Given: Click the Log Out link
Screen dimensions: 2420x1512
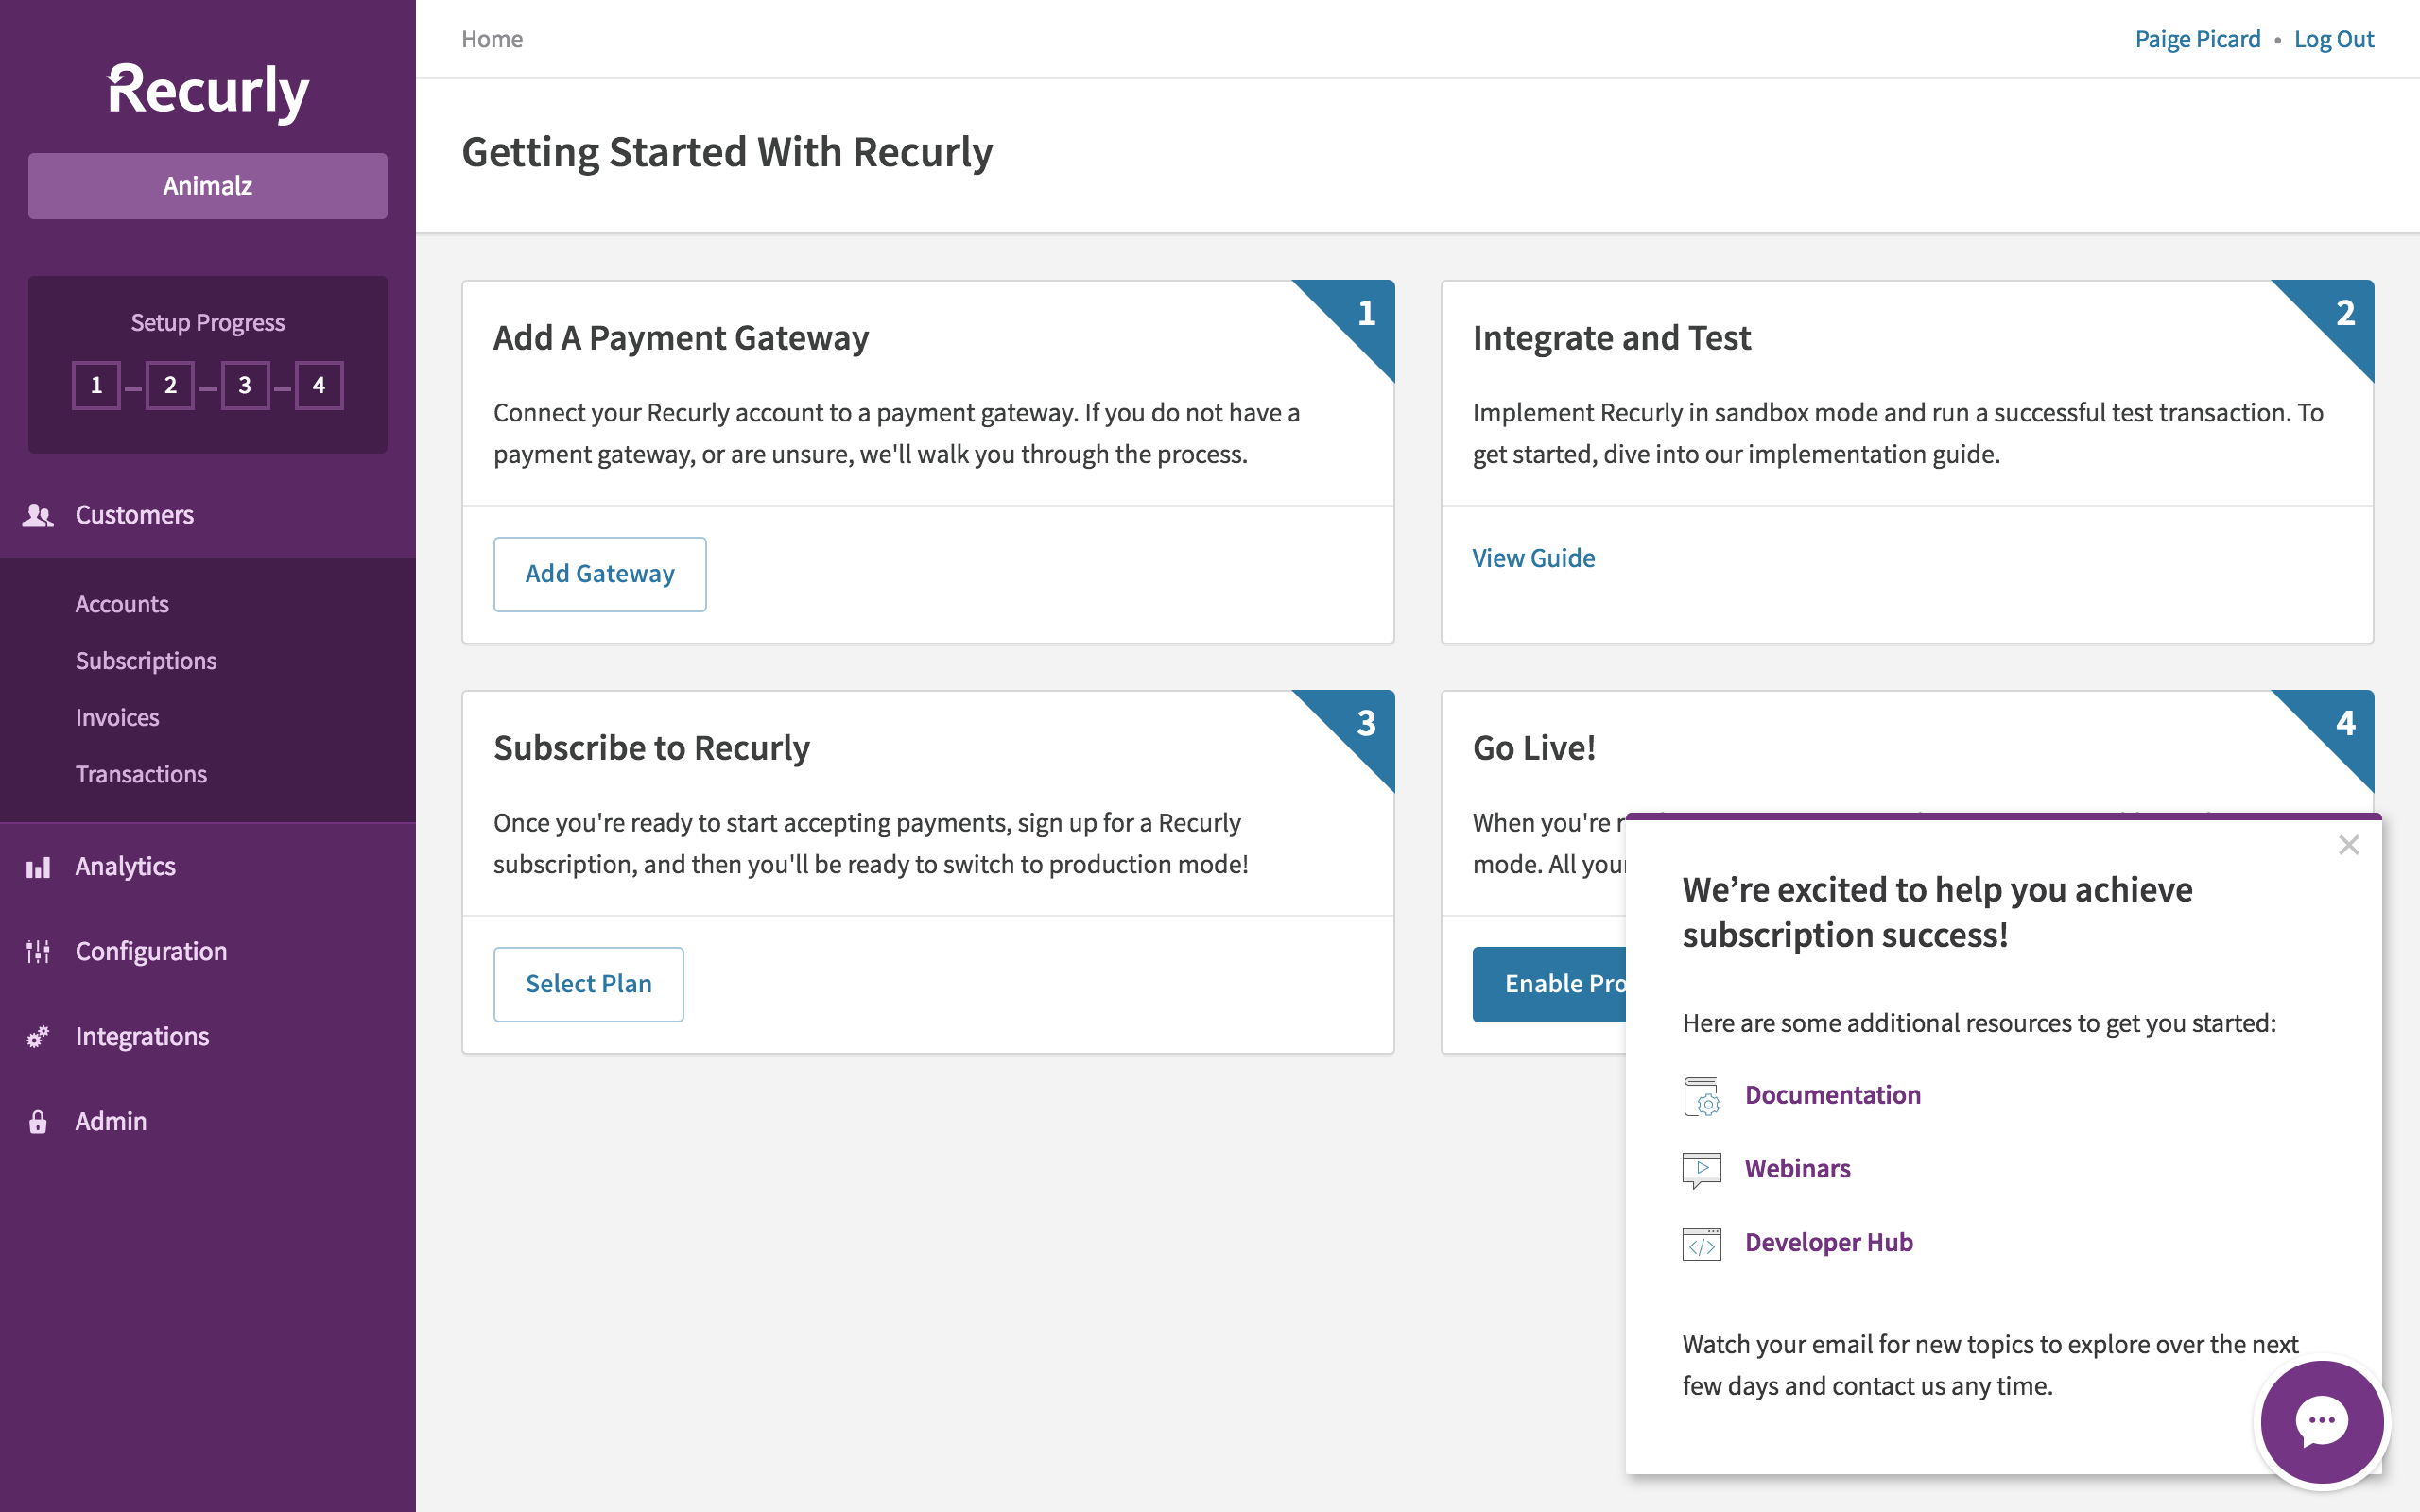Looking at the screenshot, I should 2334,39.
